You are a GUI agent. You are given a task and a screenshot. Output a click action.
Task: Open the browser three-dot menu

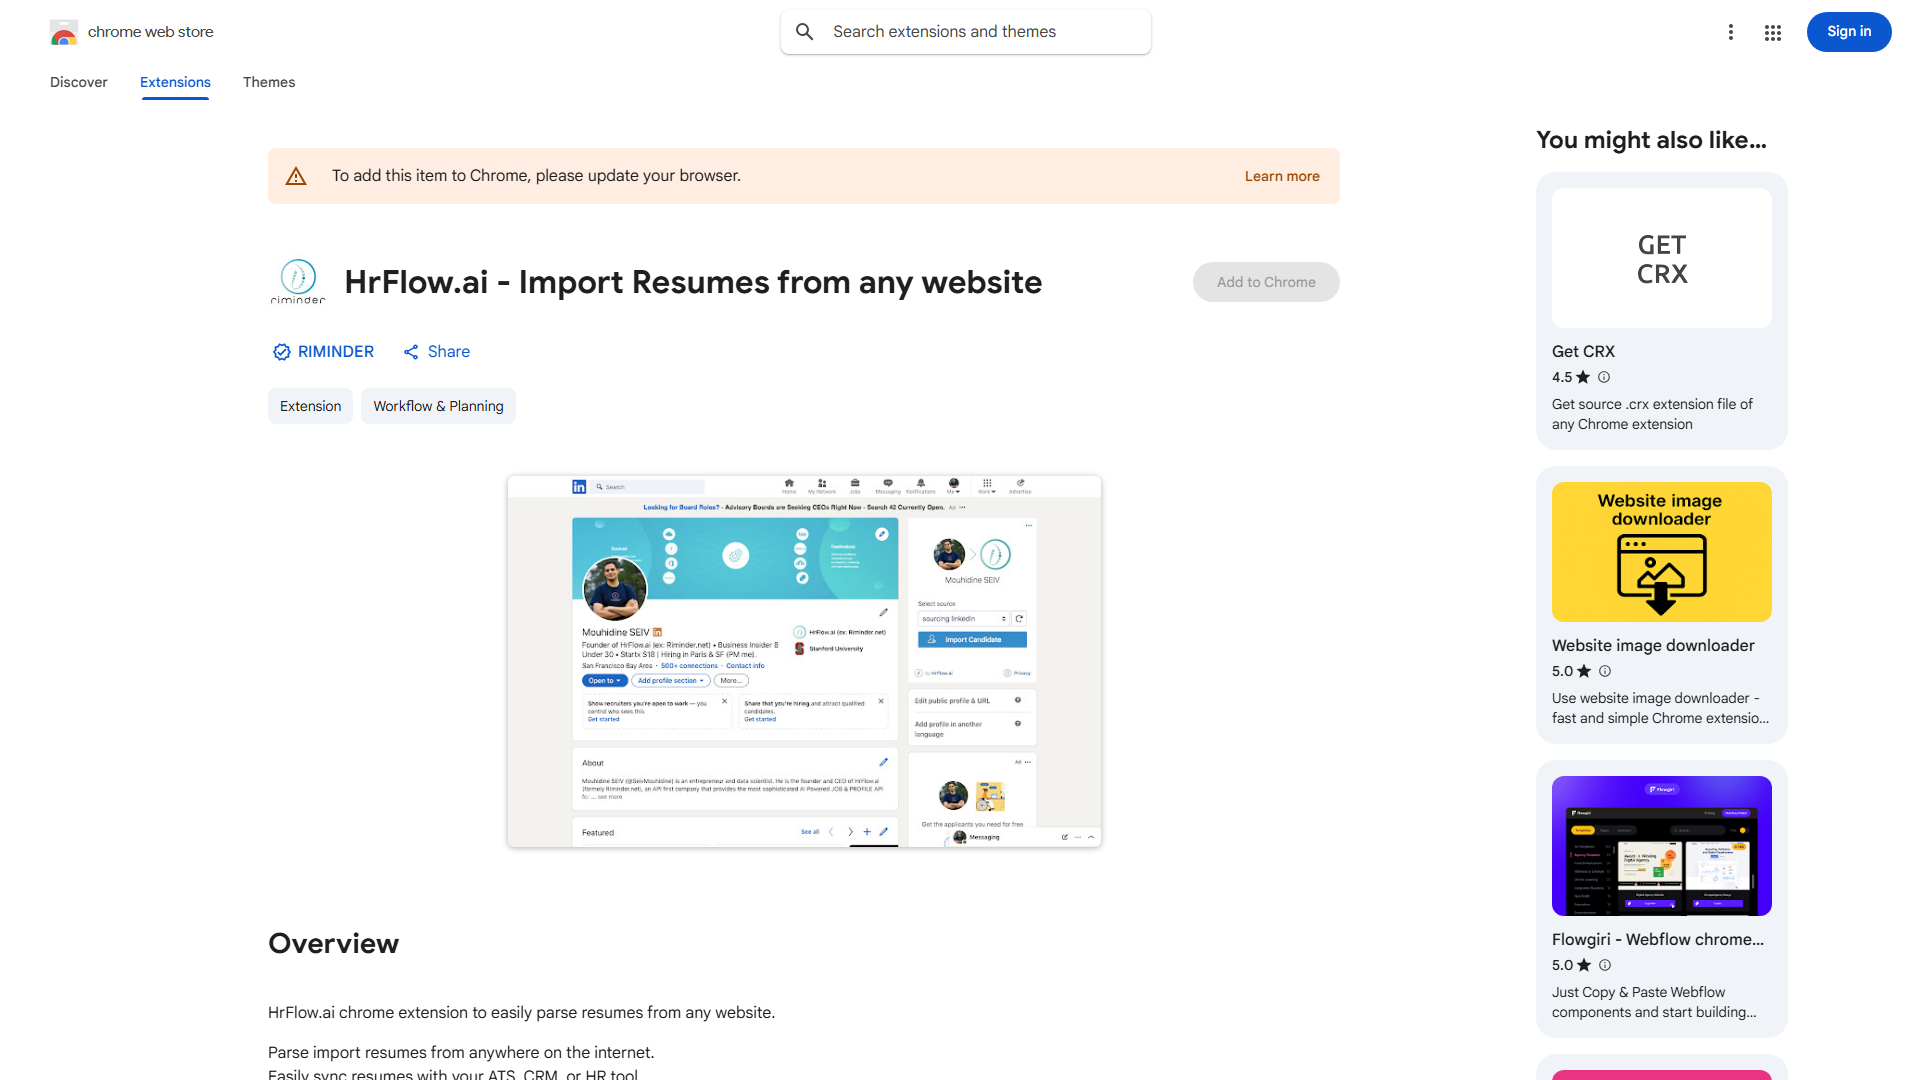pos(1731,31)
